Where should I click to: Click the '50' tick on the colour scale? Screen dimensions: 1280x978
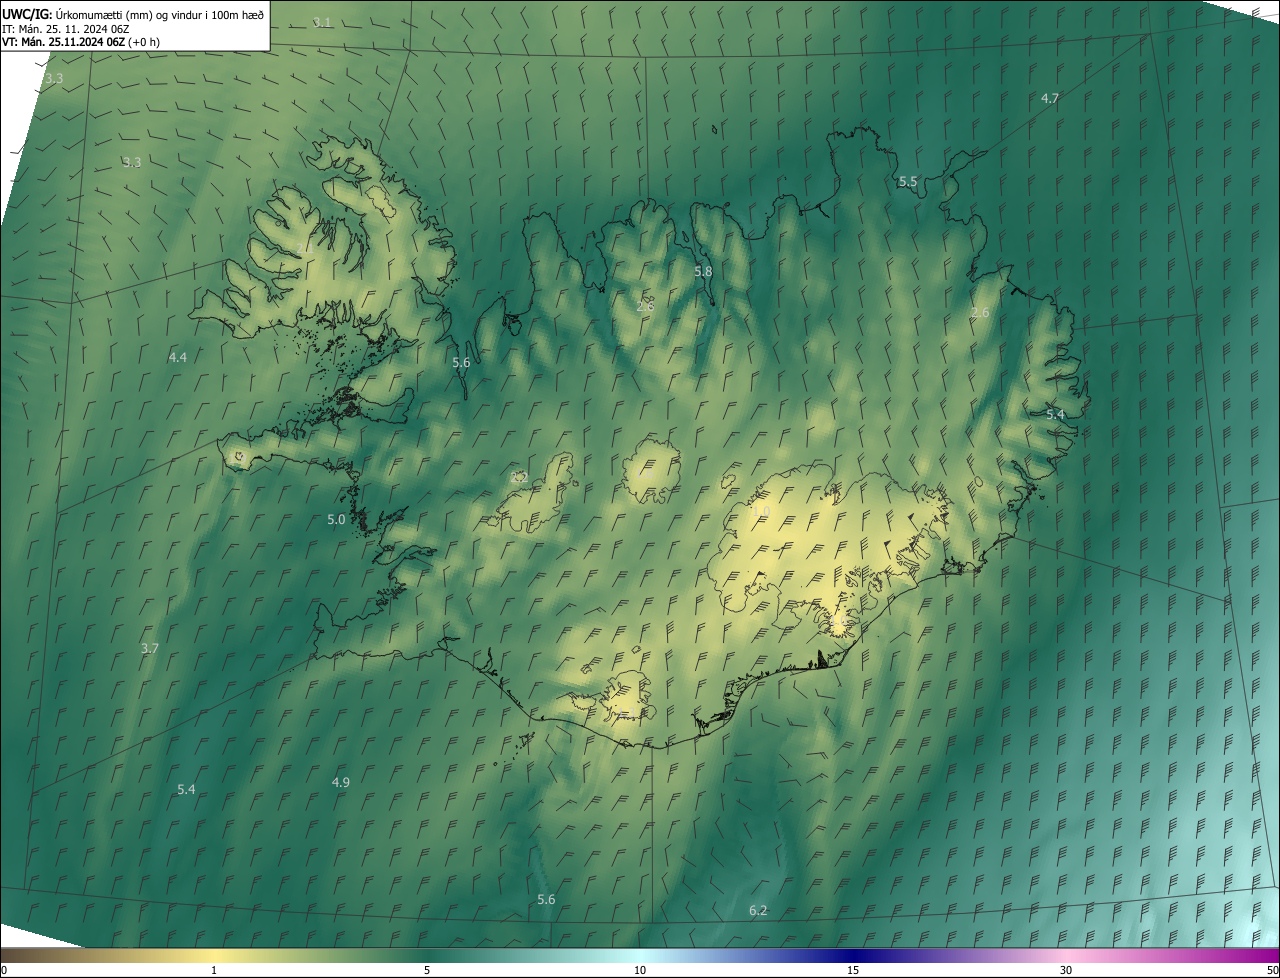pos(1272,970)
